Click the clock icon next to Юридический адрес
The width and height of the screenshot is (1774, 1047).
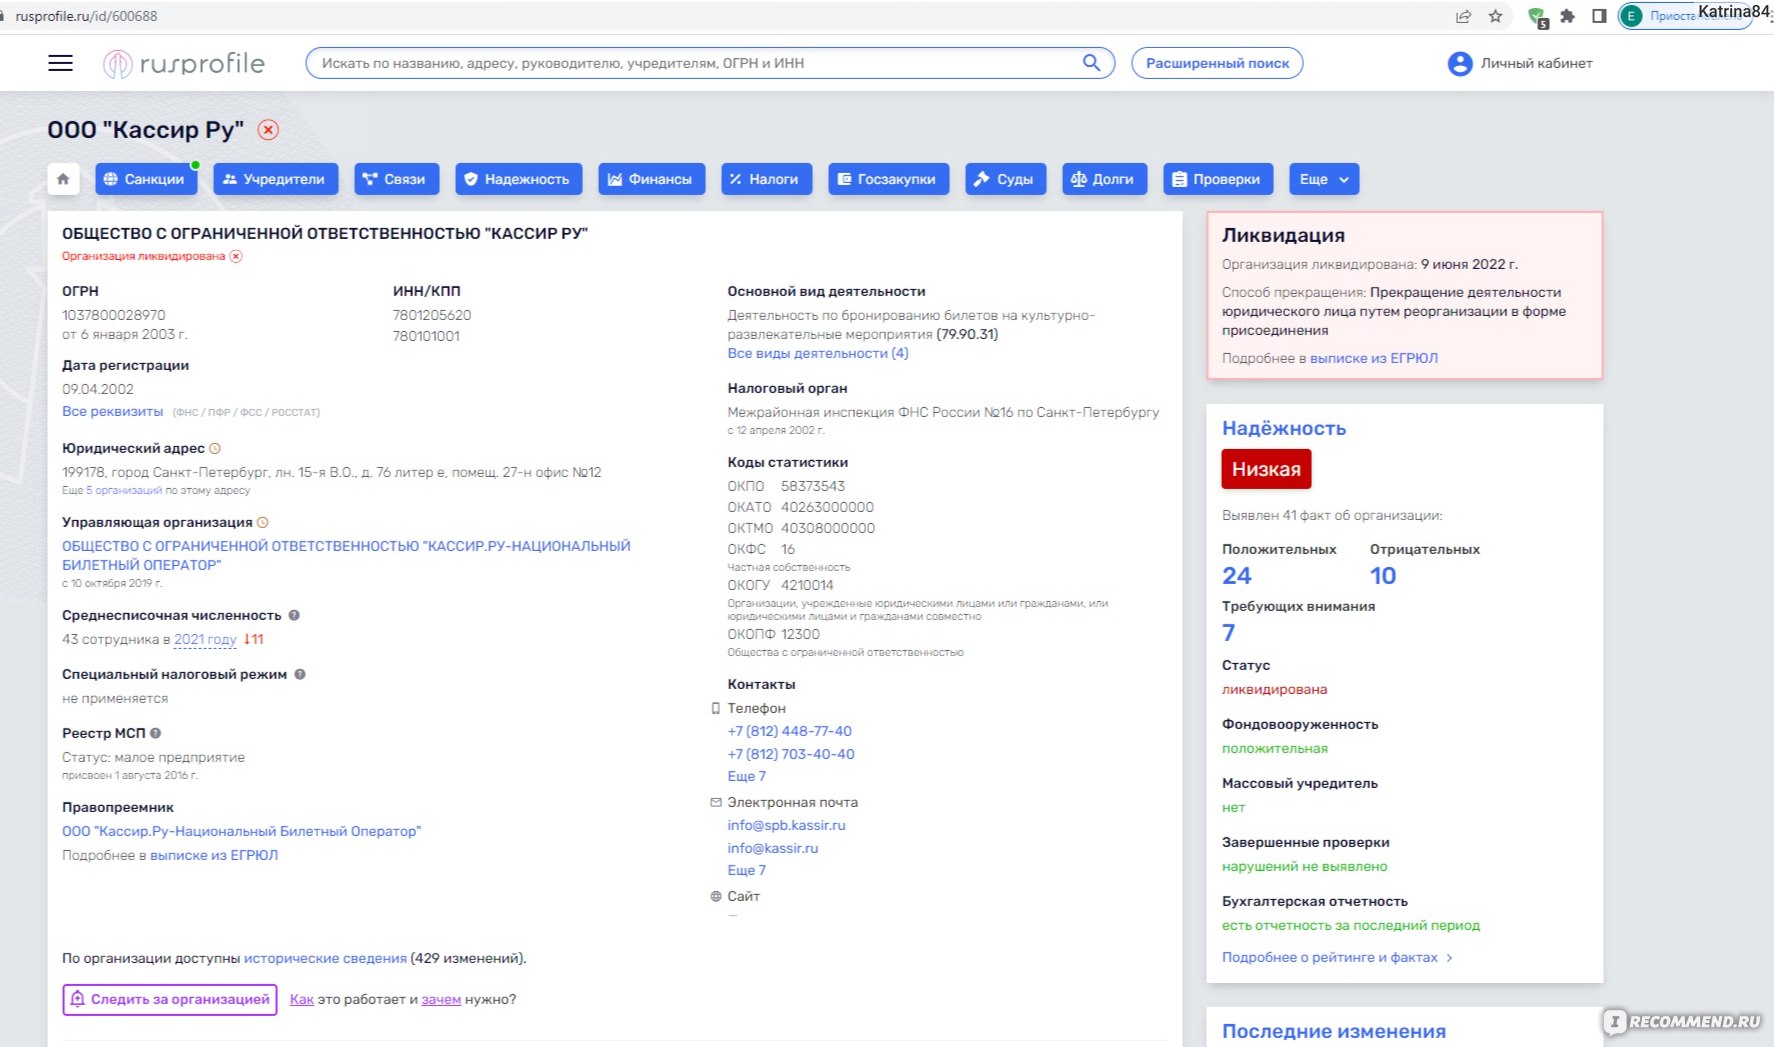[x=215, y=449]
